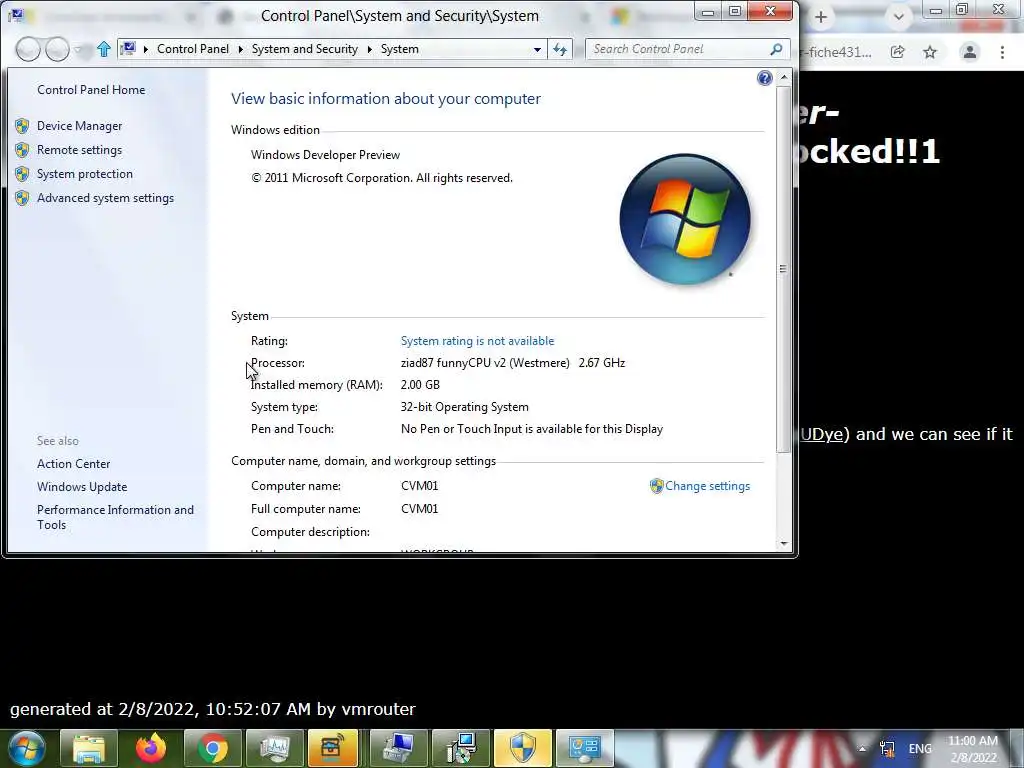Click the Back navigation arrow button
The width and height of the screenshot is (1024, 768).
point(28,49)
